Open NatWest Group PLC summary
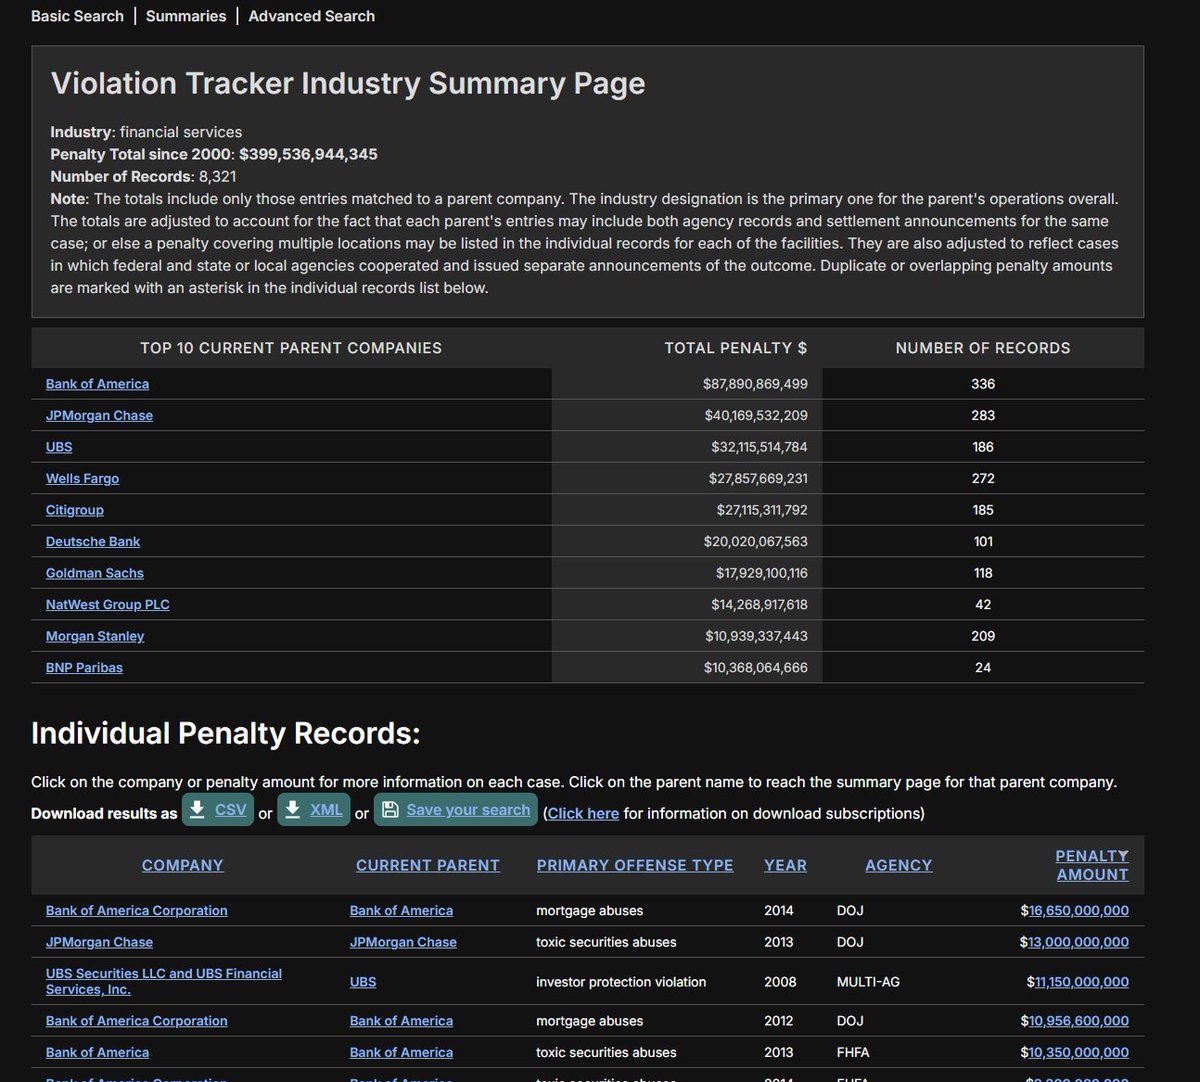Viewport: 1200px width, 1082px height. point(108,604)
